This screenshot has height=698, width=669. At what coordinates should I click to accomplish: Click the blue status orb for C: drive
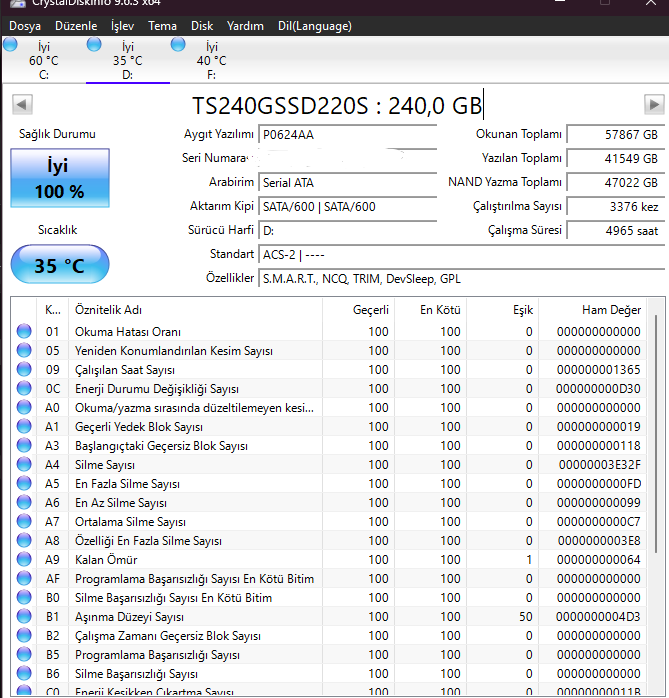click(x=10, y=45)
